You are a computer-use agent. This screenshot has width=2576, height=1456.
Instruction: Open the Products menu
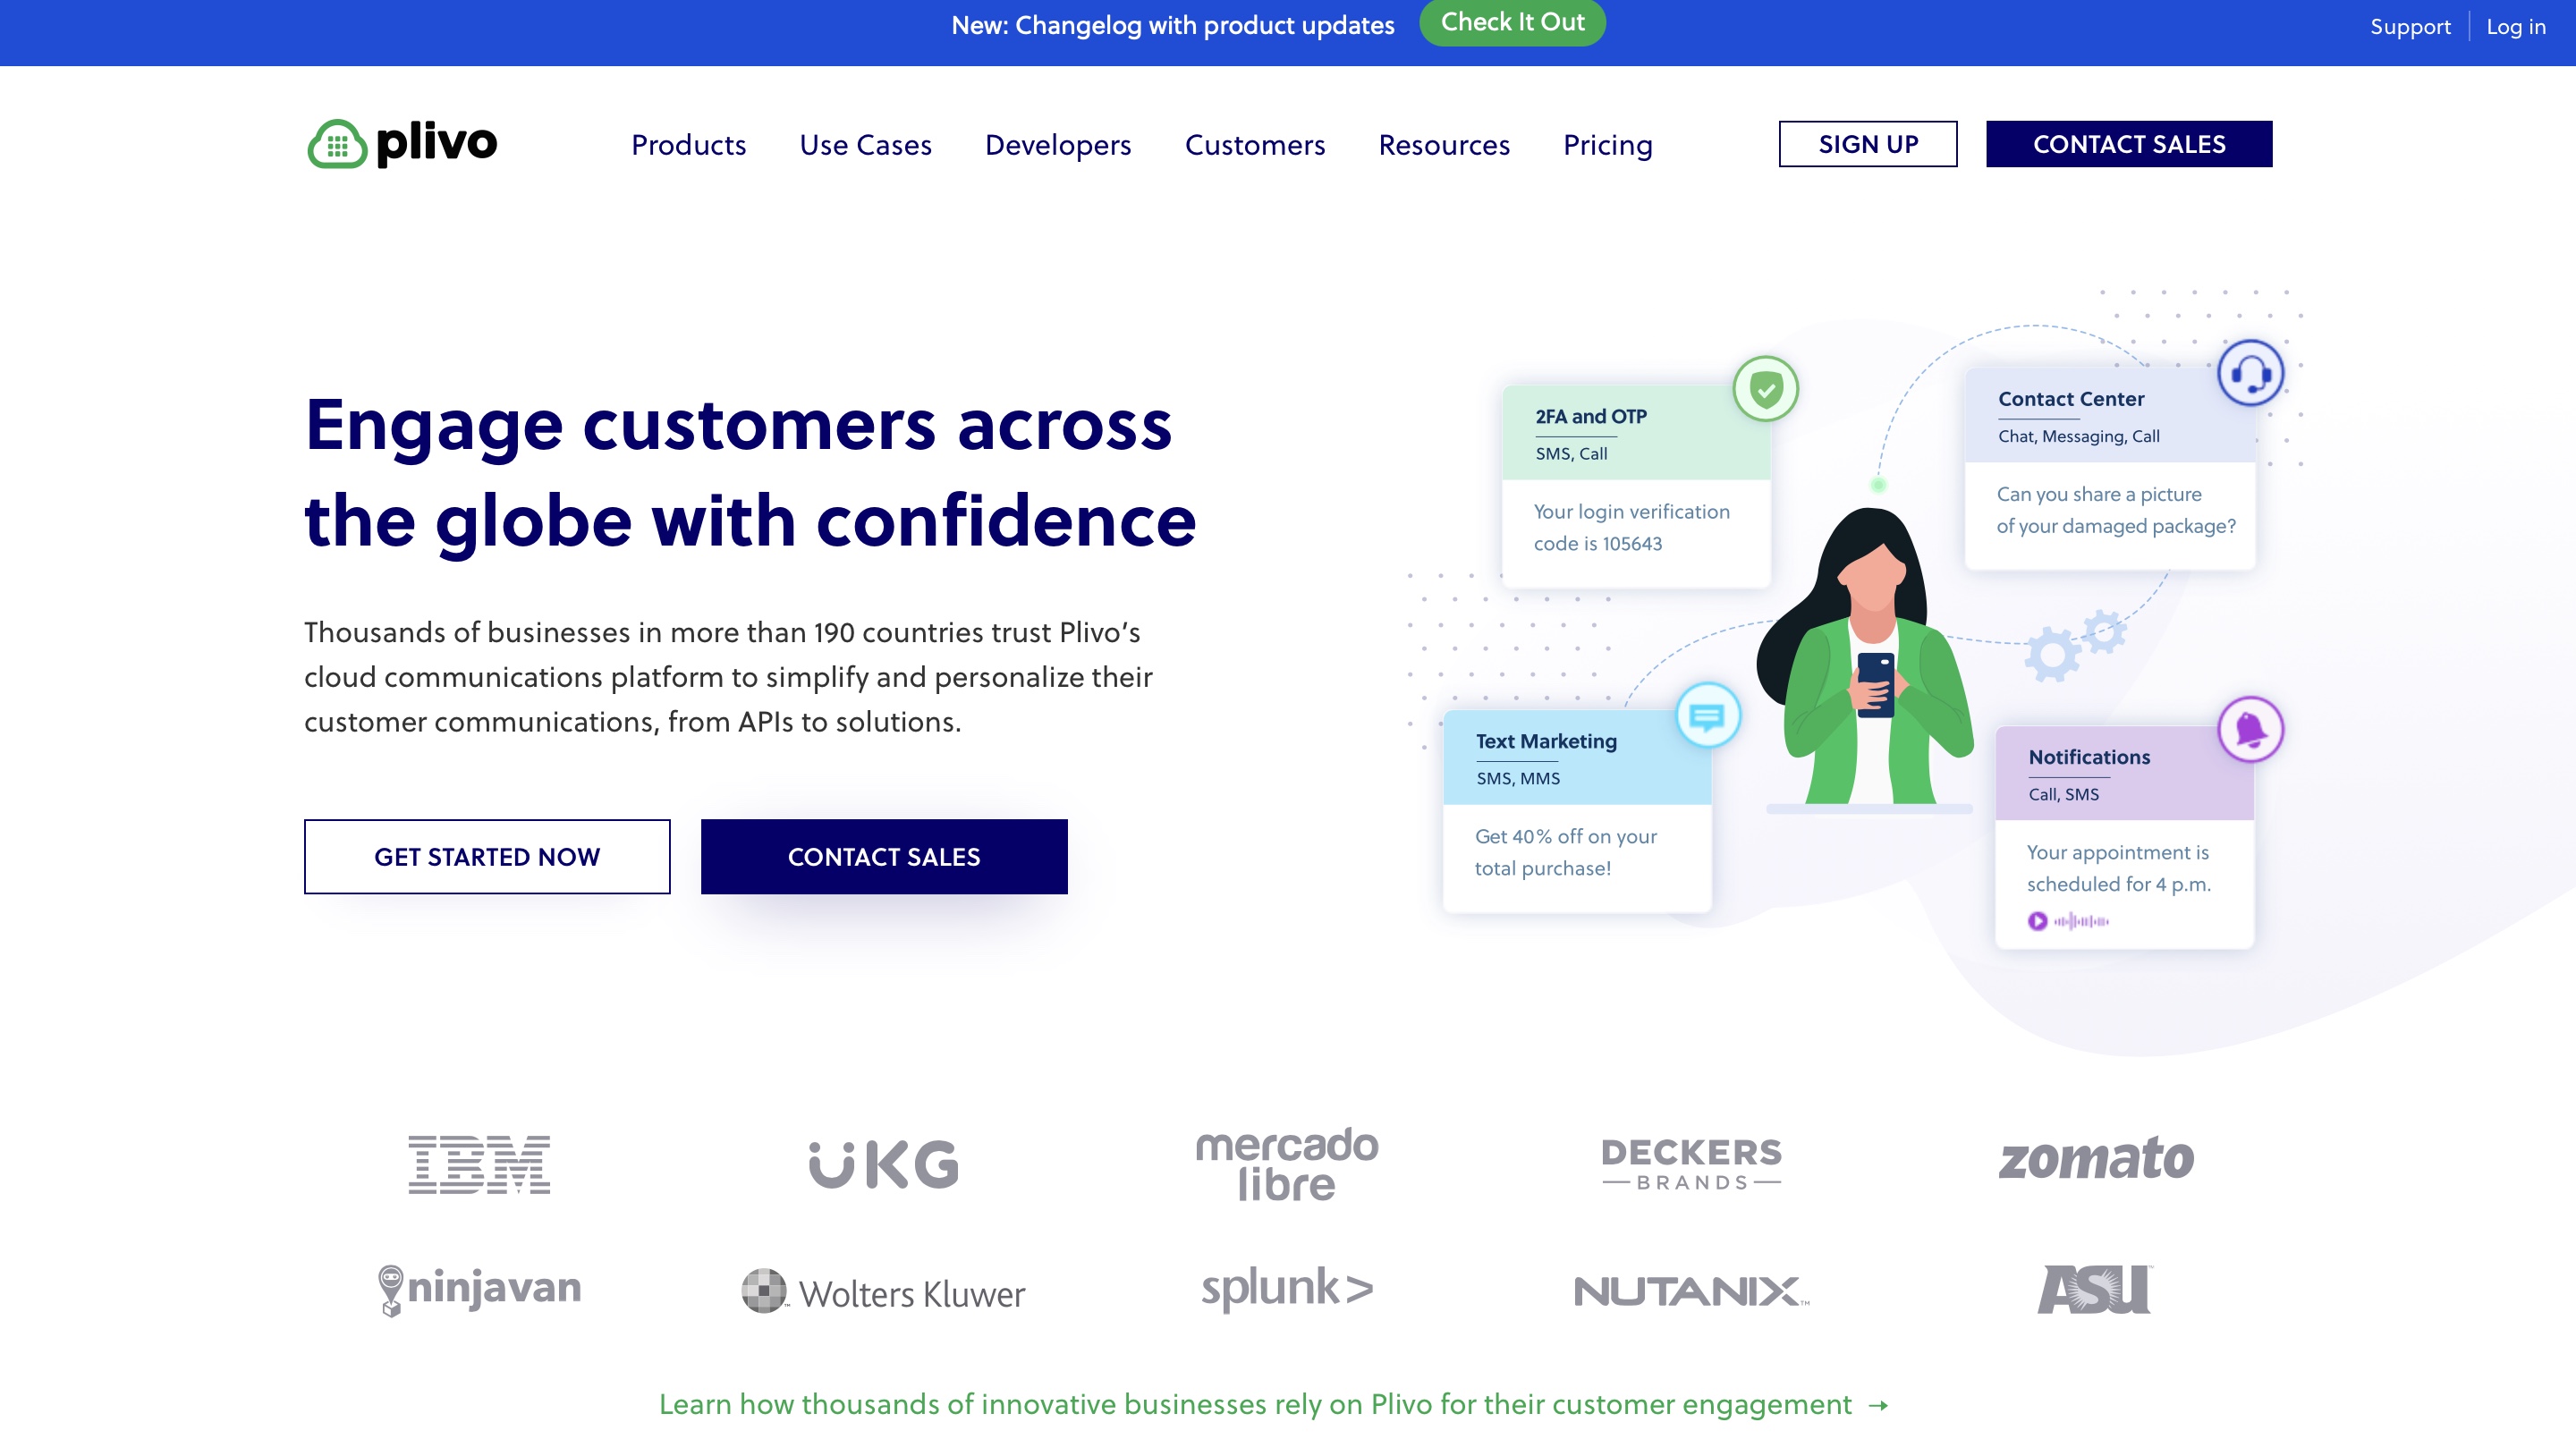(689, 145)
